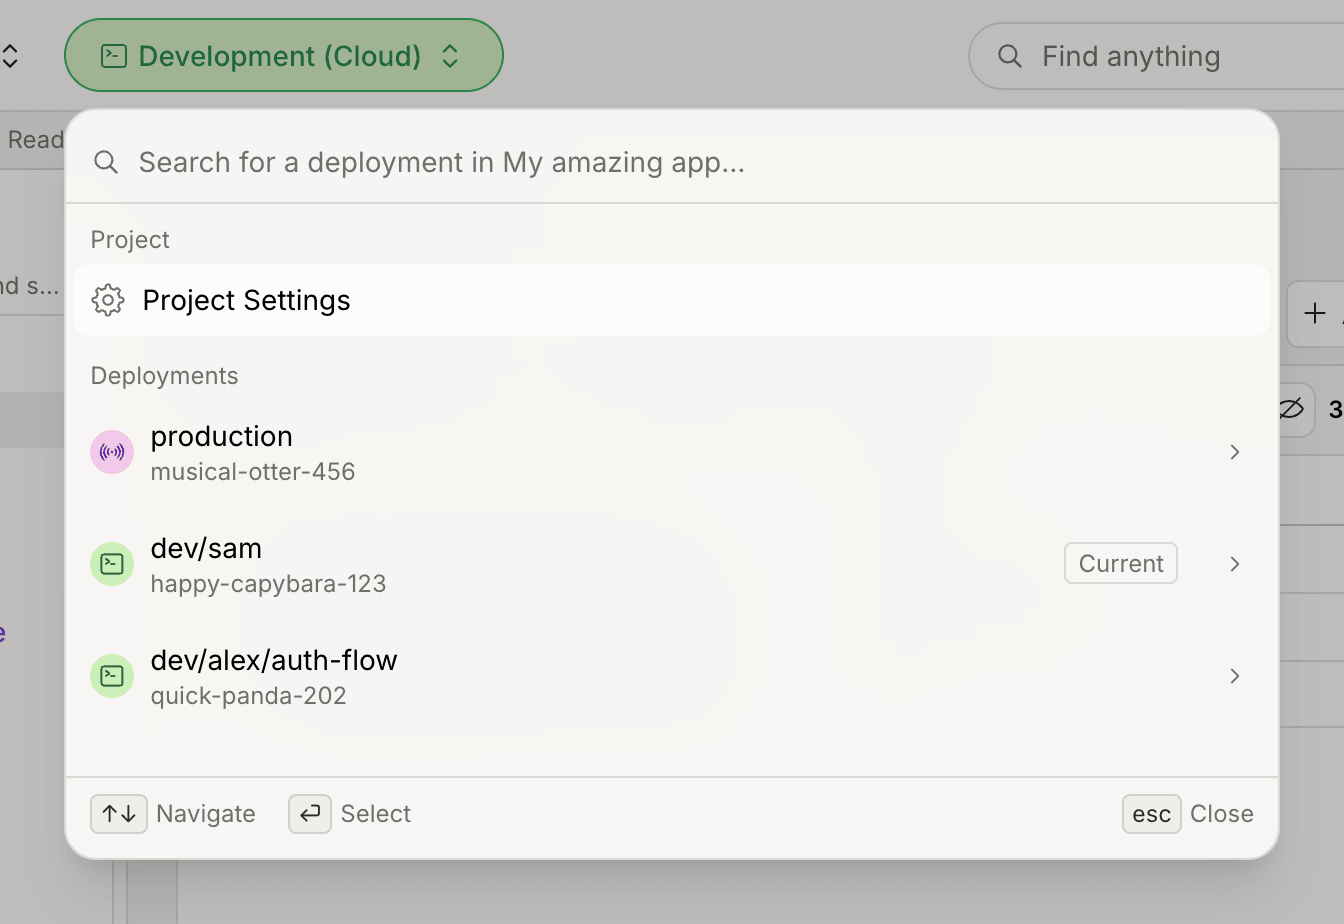Click the plus button behind the dialog
Viewport: 1344px width, 924px height.
[1315, 314]
